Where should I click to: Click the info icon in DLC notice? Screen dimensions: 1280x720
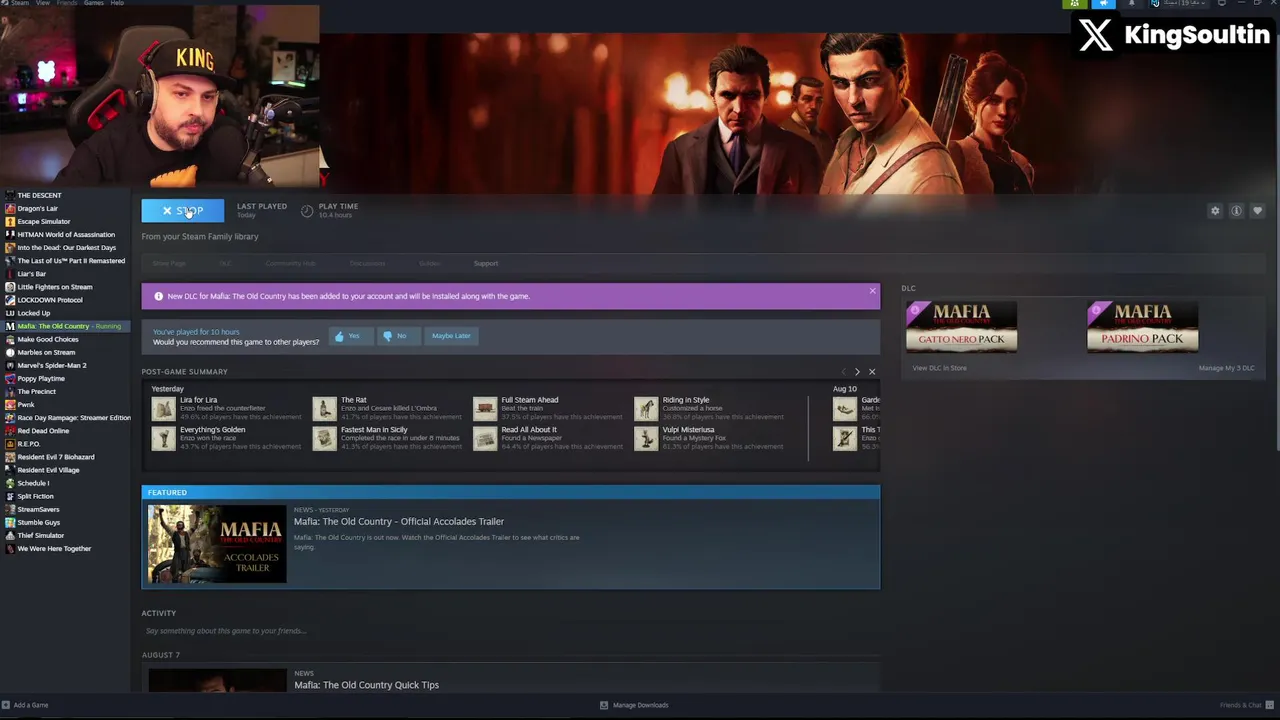(x=158, y=296)
